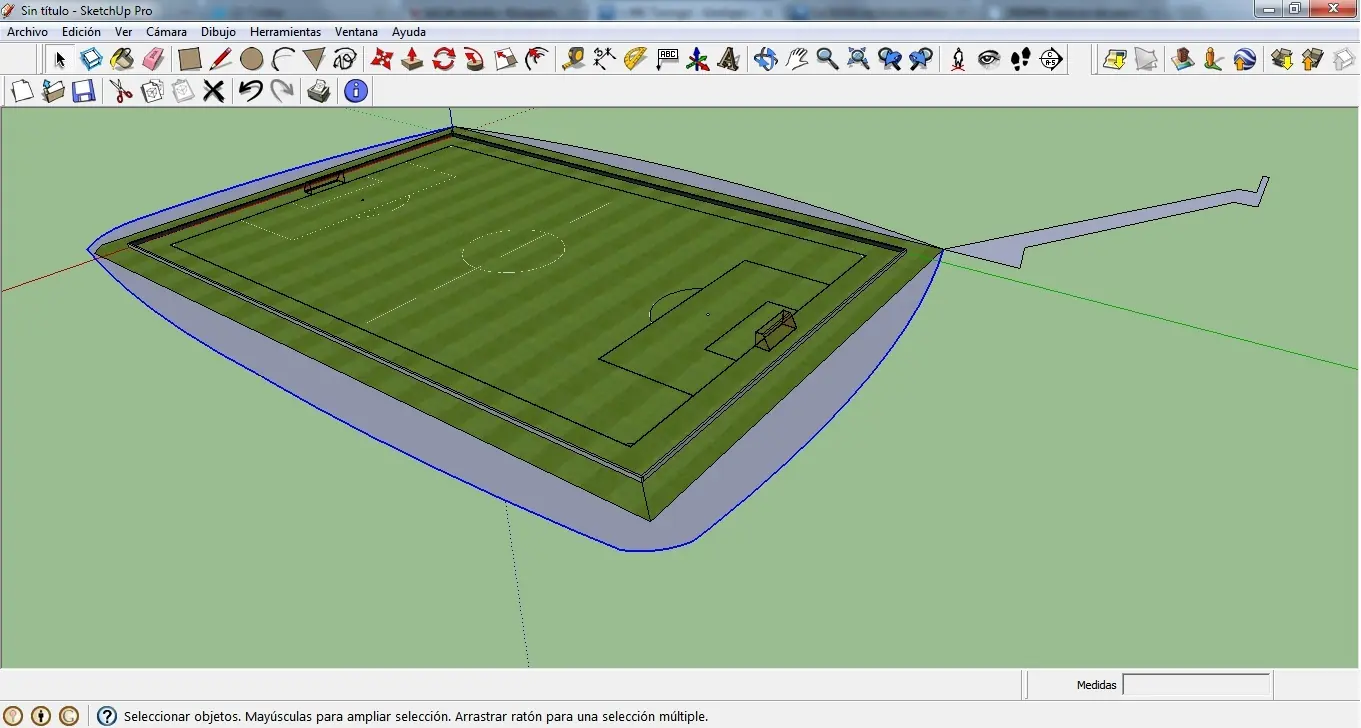Screen dimensions: 1361x728
Task: Pick the Pan hand tool
Action: (797, 59)
